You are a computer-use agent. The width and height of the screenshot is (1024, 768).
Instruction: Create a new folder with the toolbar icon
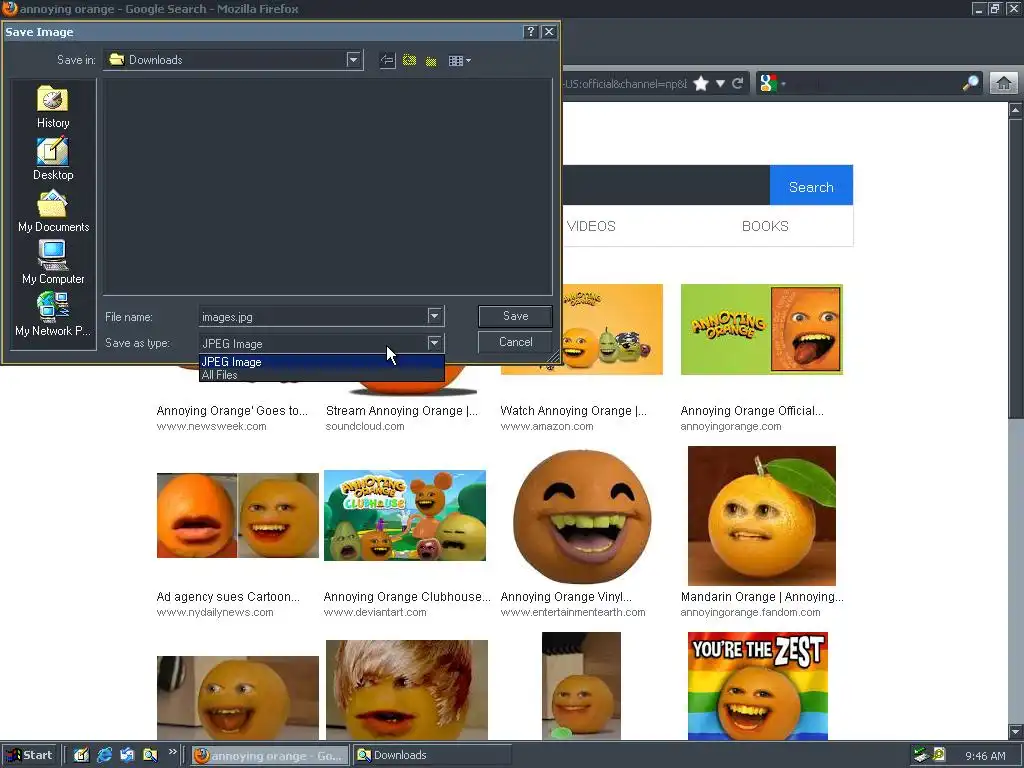[431, 61]
